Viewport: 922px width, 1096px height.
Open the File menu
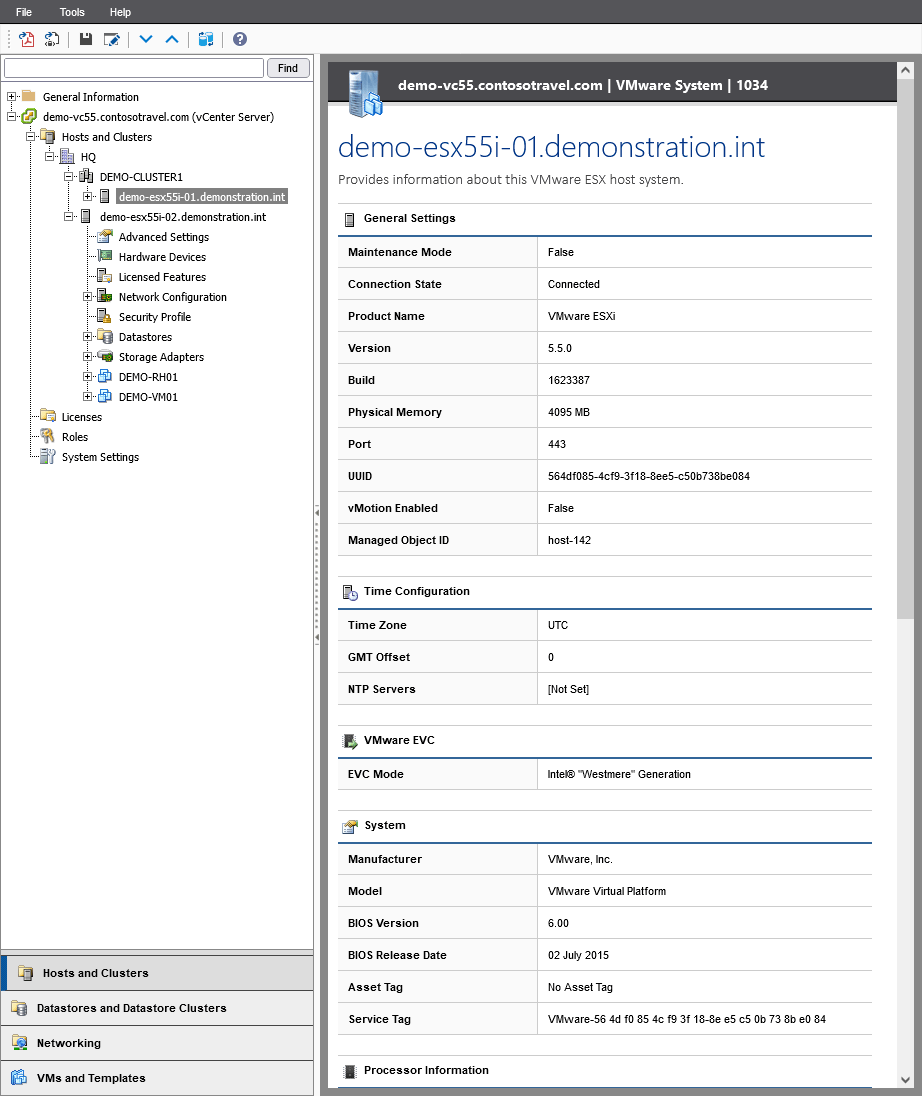[24, 12]
